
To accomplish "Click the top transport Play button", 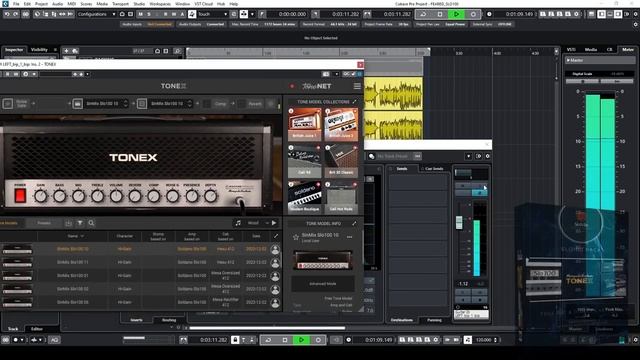I will click(x=456, y=14).
